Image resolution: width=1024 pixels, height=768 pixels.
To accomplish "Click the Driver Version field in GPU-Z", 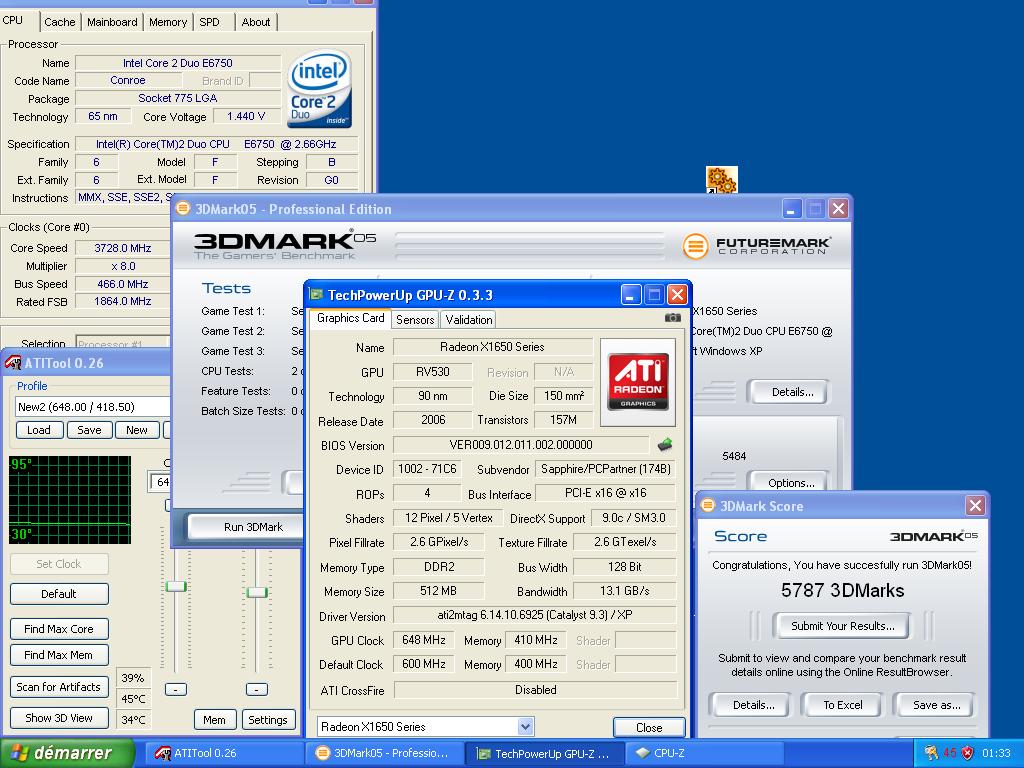I will (x=534, y=615).
